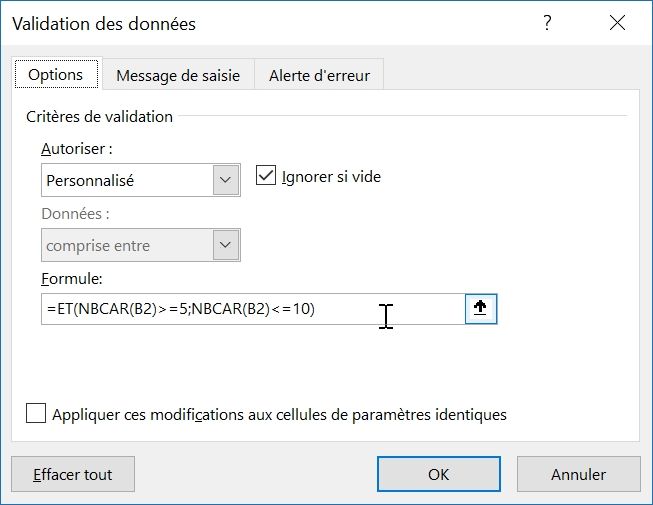Viewport: 653px width, 505px height.
Task: Click the dialog title 'Validation des données'
Action: point(104,23)
